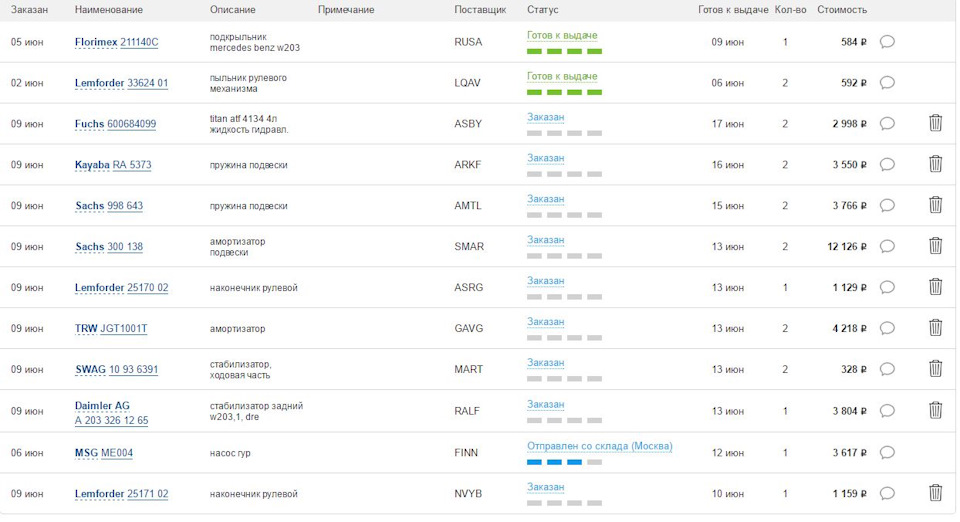Open part number A 203 326 12 65 link
This screenshot has width=960, height=522.
point(111,421)
